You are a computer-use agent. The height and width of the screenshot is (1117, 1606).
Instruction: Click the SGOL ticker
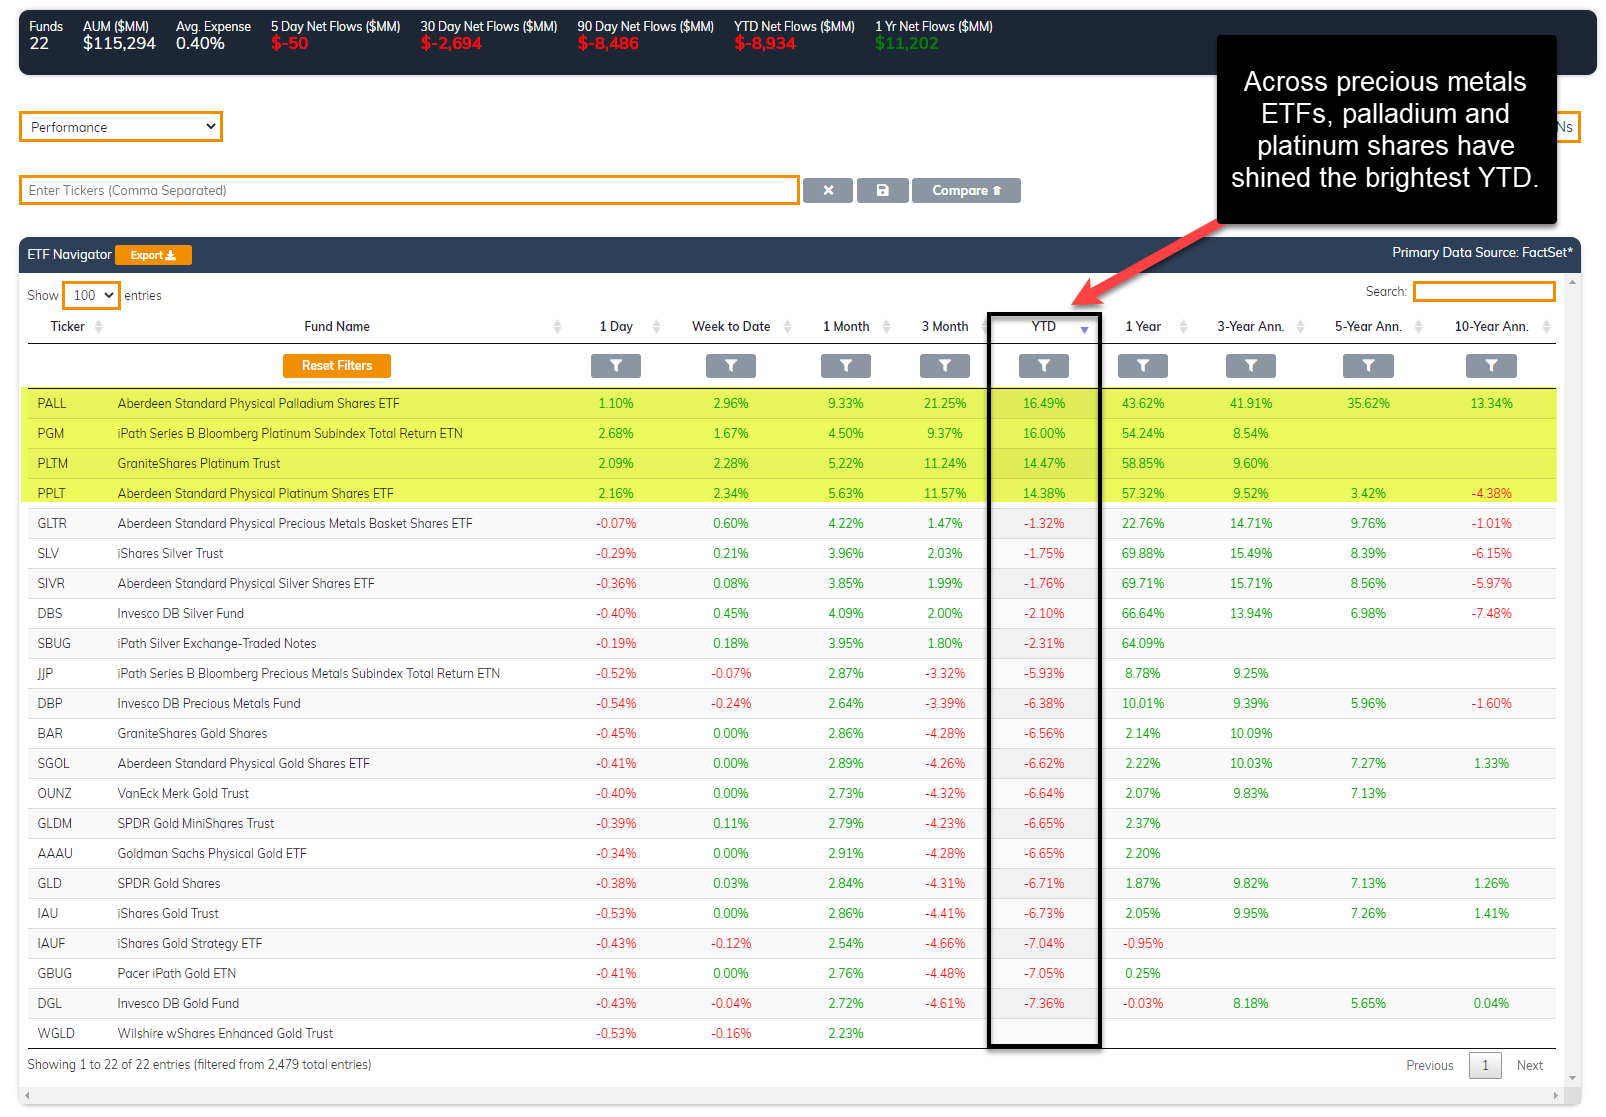coord(54,764)
